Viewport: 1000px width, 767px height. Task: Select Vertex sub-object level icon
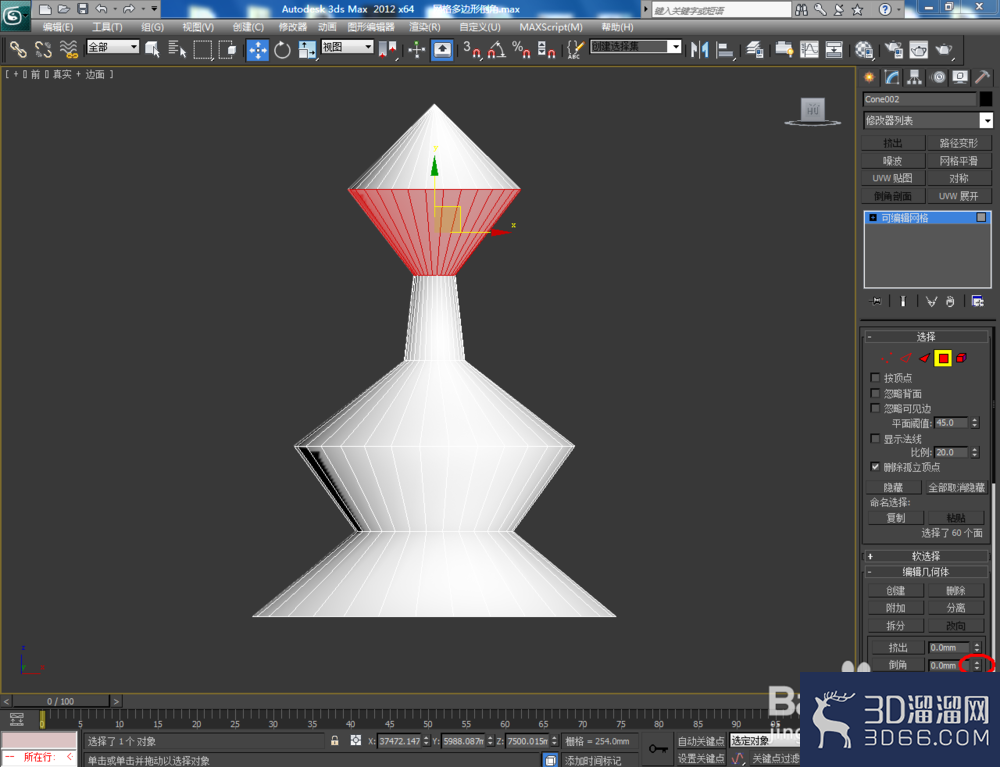click(x=887, y=358)
